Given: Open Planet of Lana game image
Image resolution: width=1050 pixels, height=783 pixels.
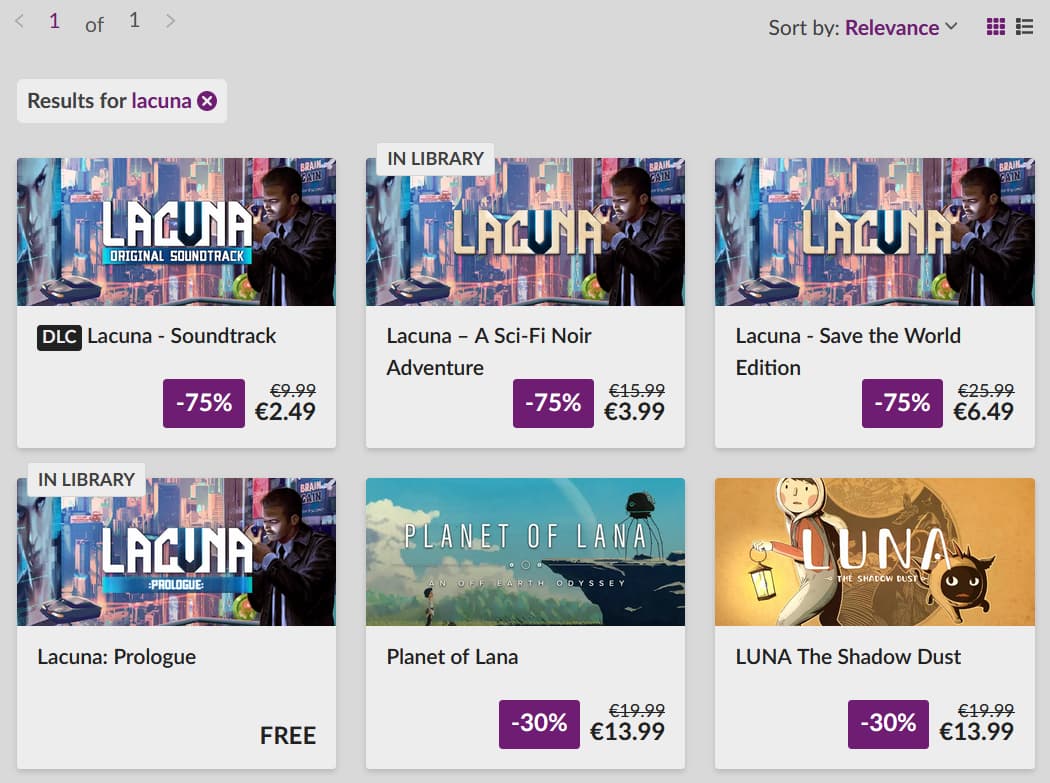Looking at the screenshot, I should (x=525, y=552).
